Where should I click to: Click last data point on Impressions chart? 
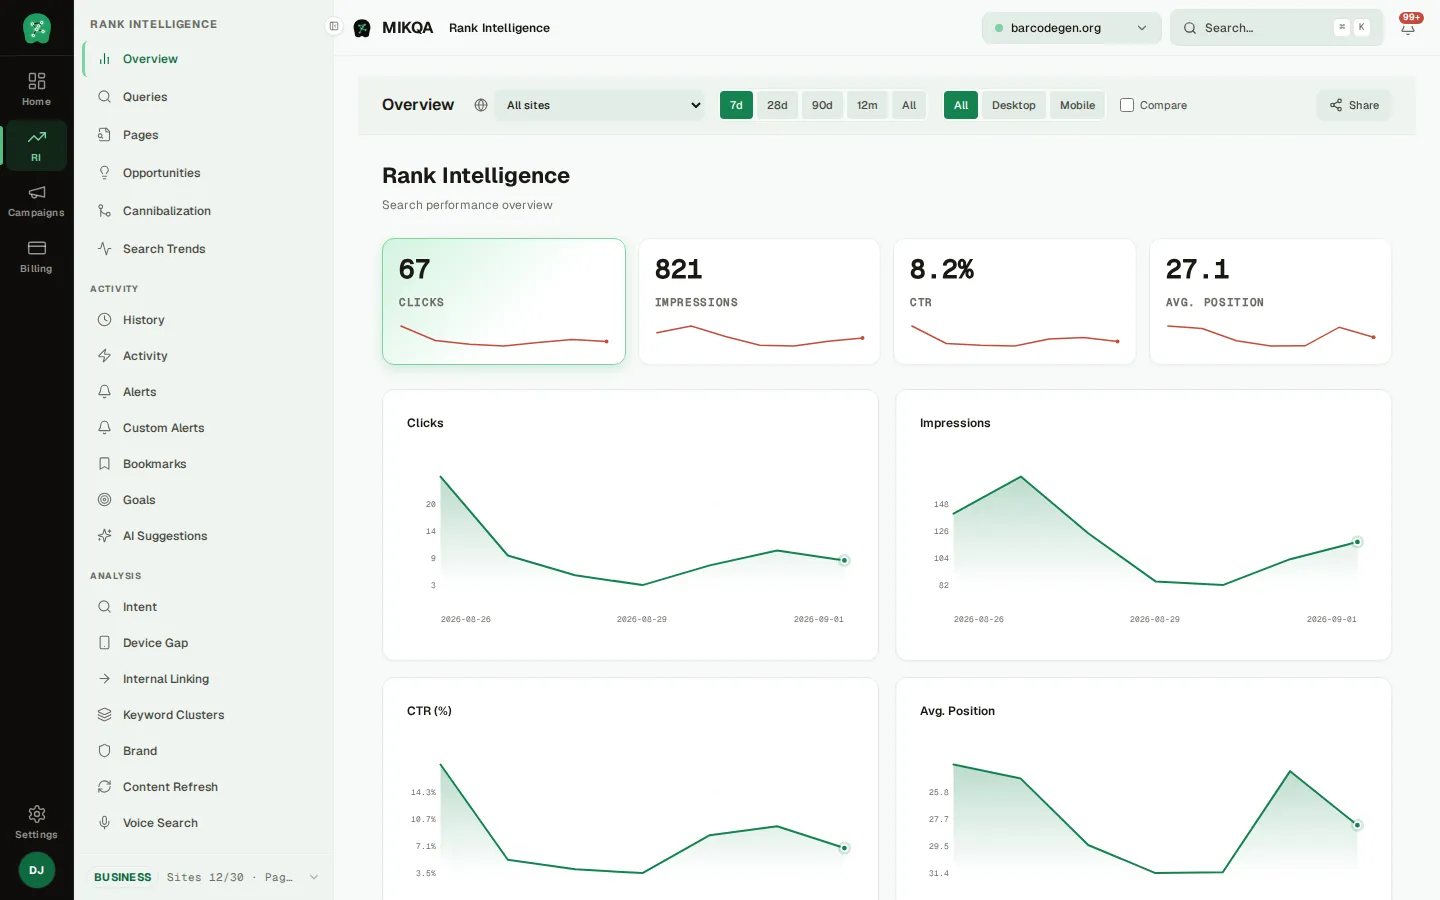(1357, 542)
